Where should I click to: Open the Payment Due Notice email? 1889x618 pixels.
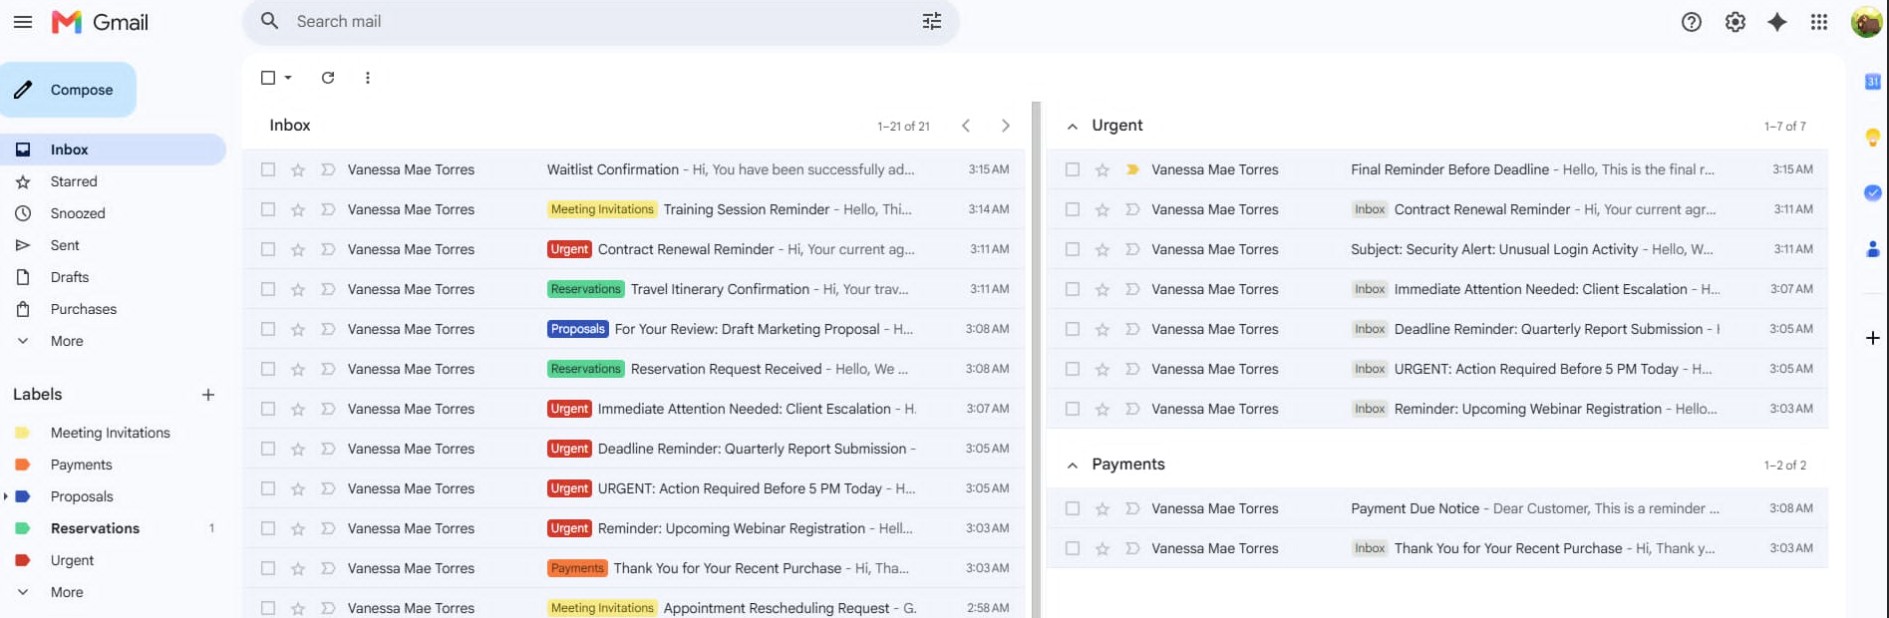pyautogui.click(x=1437, y=509)
